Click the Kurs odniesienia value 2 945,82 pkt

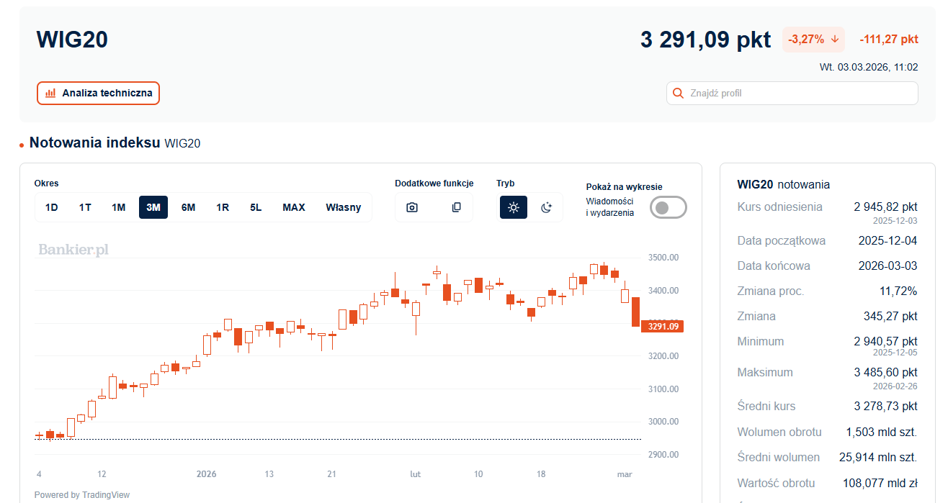point(885,207)
